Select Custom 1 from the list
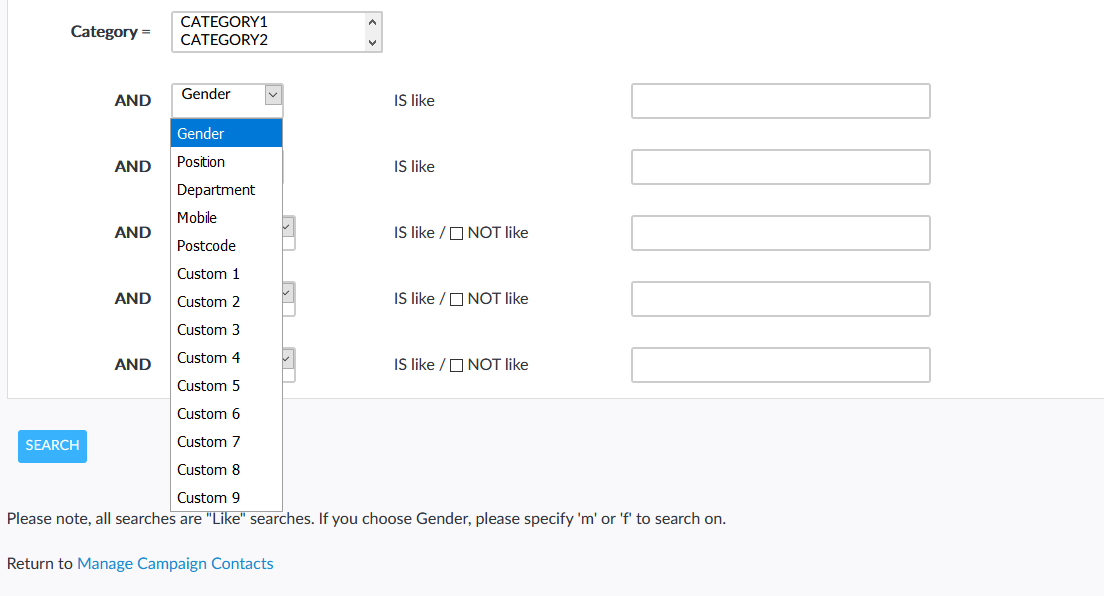 click(208, 274)
